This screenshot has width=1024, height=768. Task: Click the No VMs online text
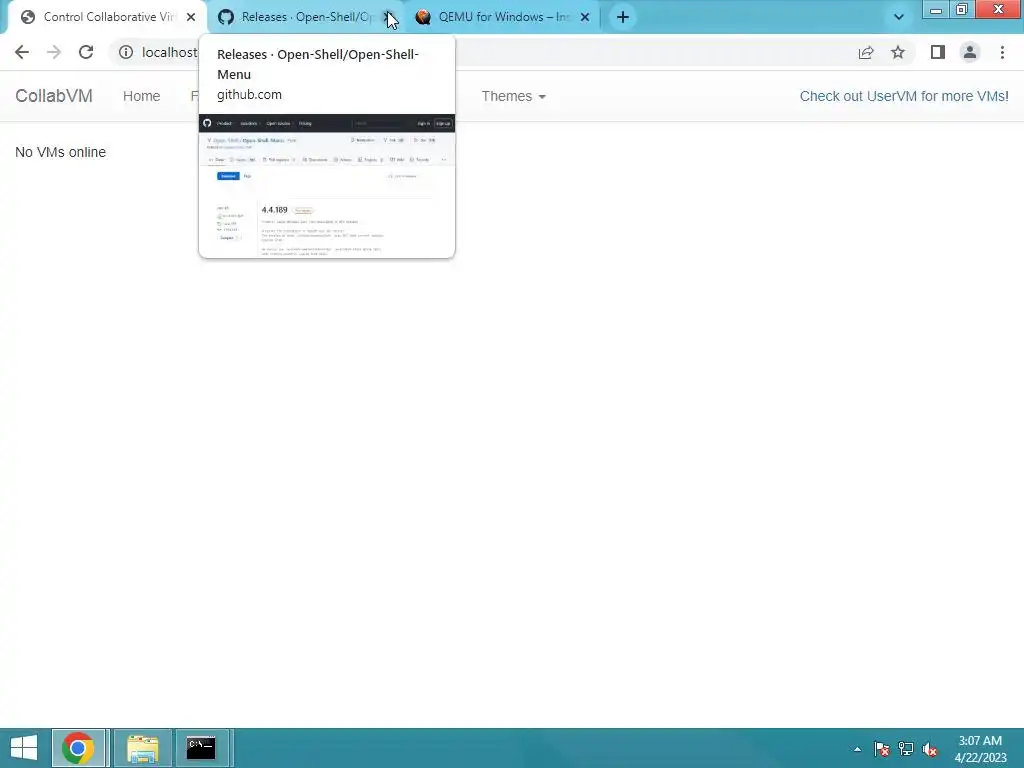[61, 152]
